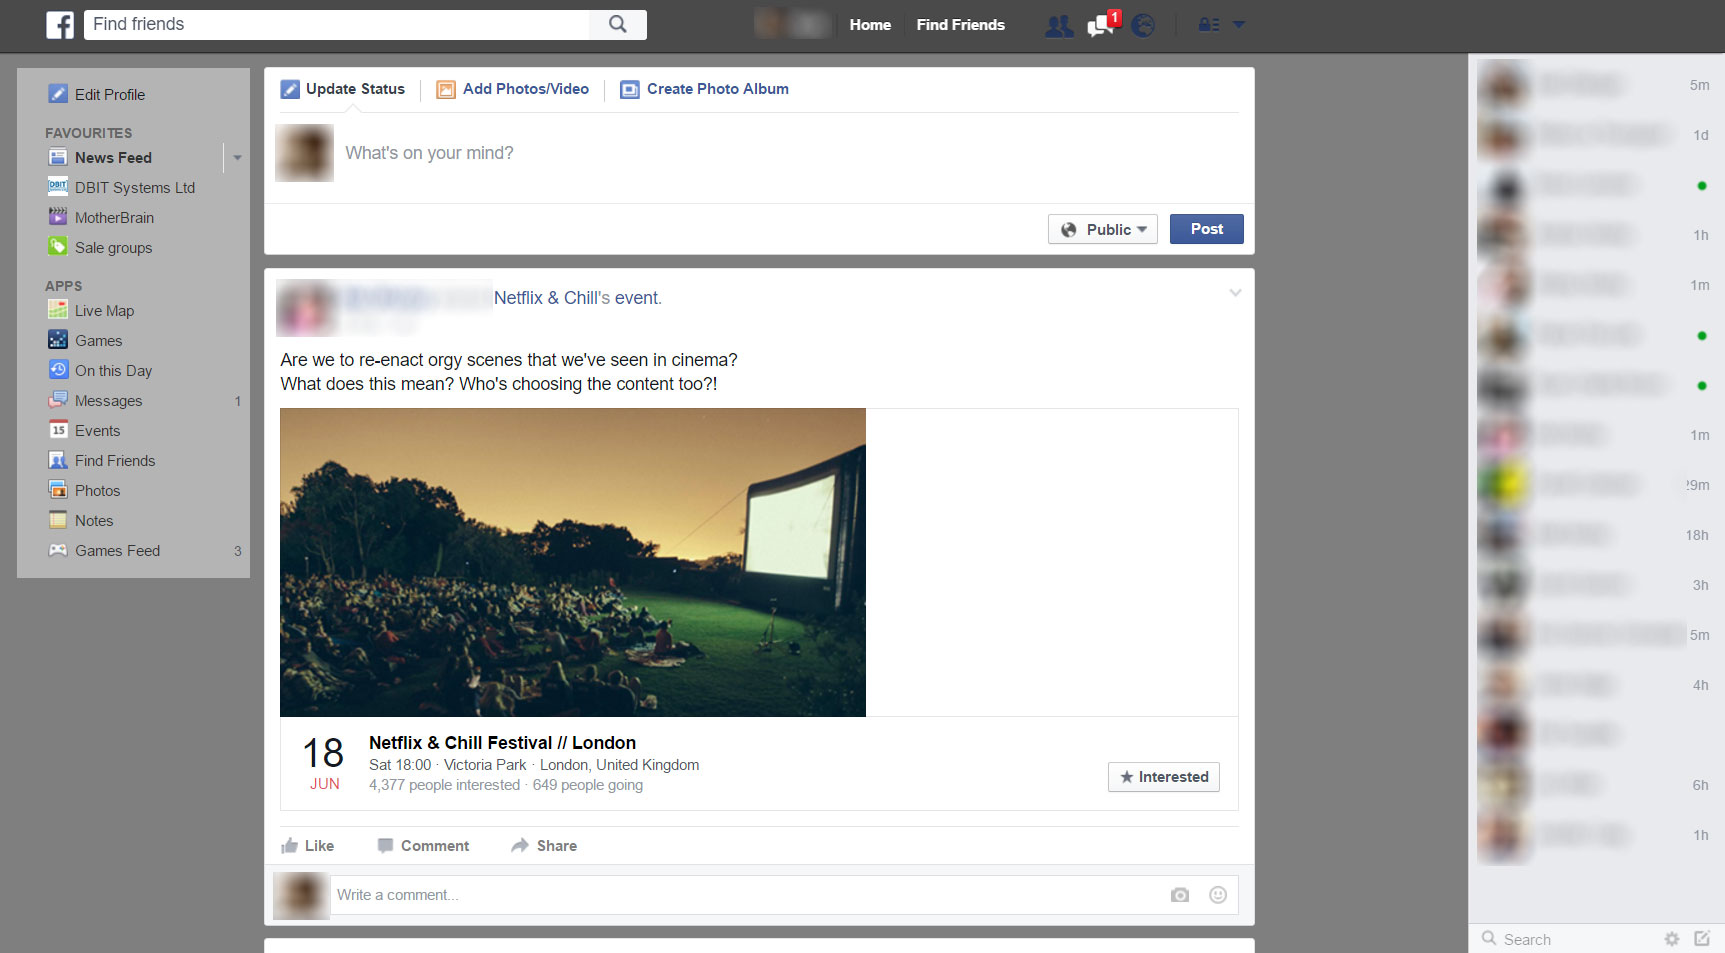Open the chat contact marked 3h
This screenshot has width=1725, height=953.
(x=1597, y=585)
